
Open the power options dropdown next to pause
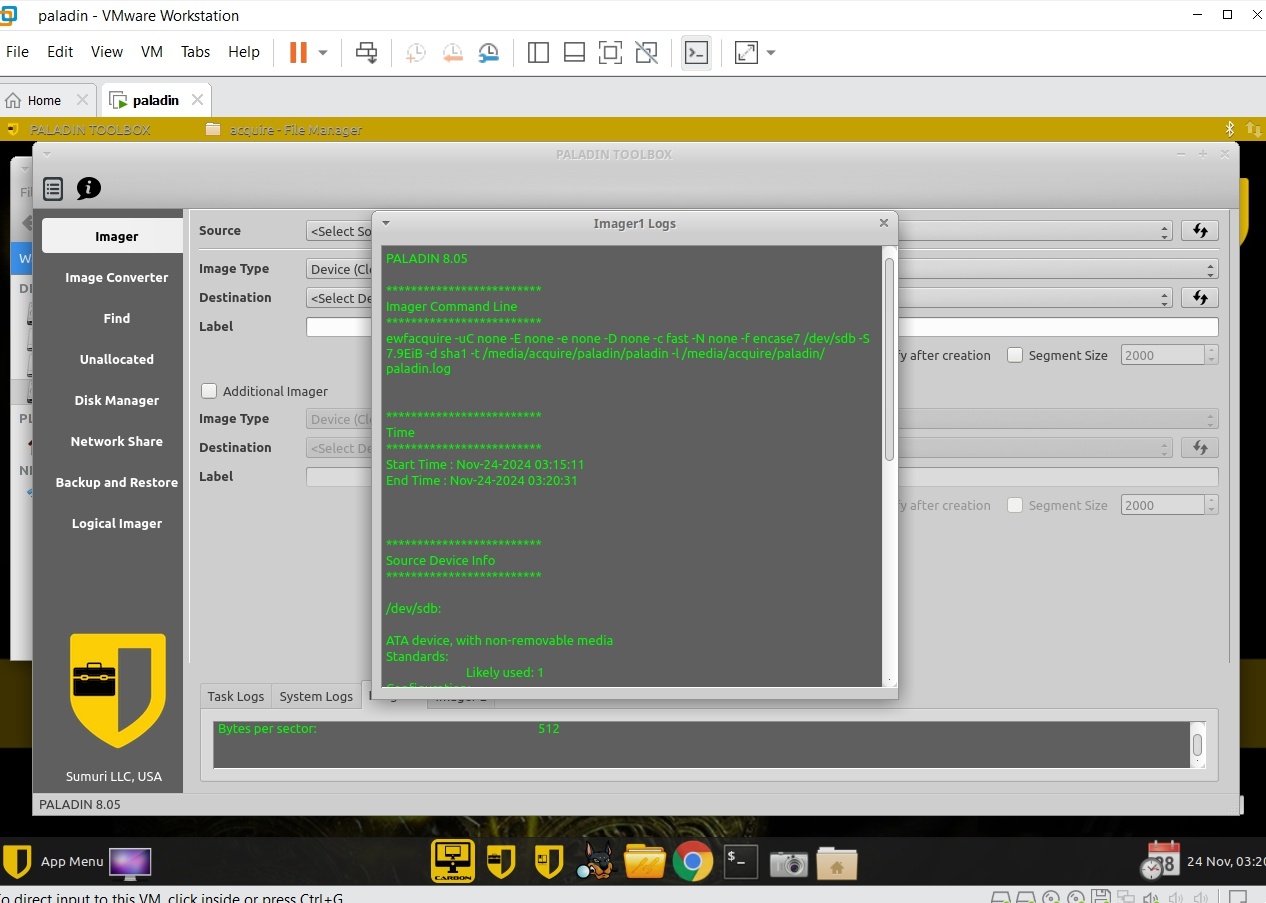pos(323,53)
